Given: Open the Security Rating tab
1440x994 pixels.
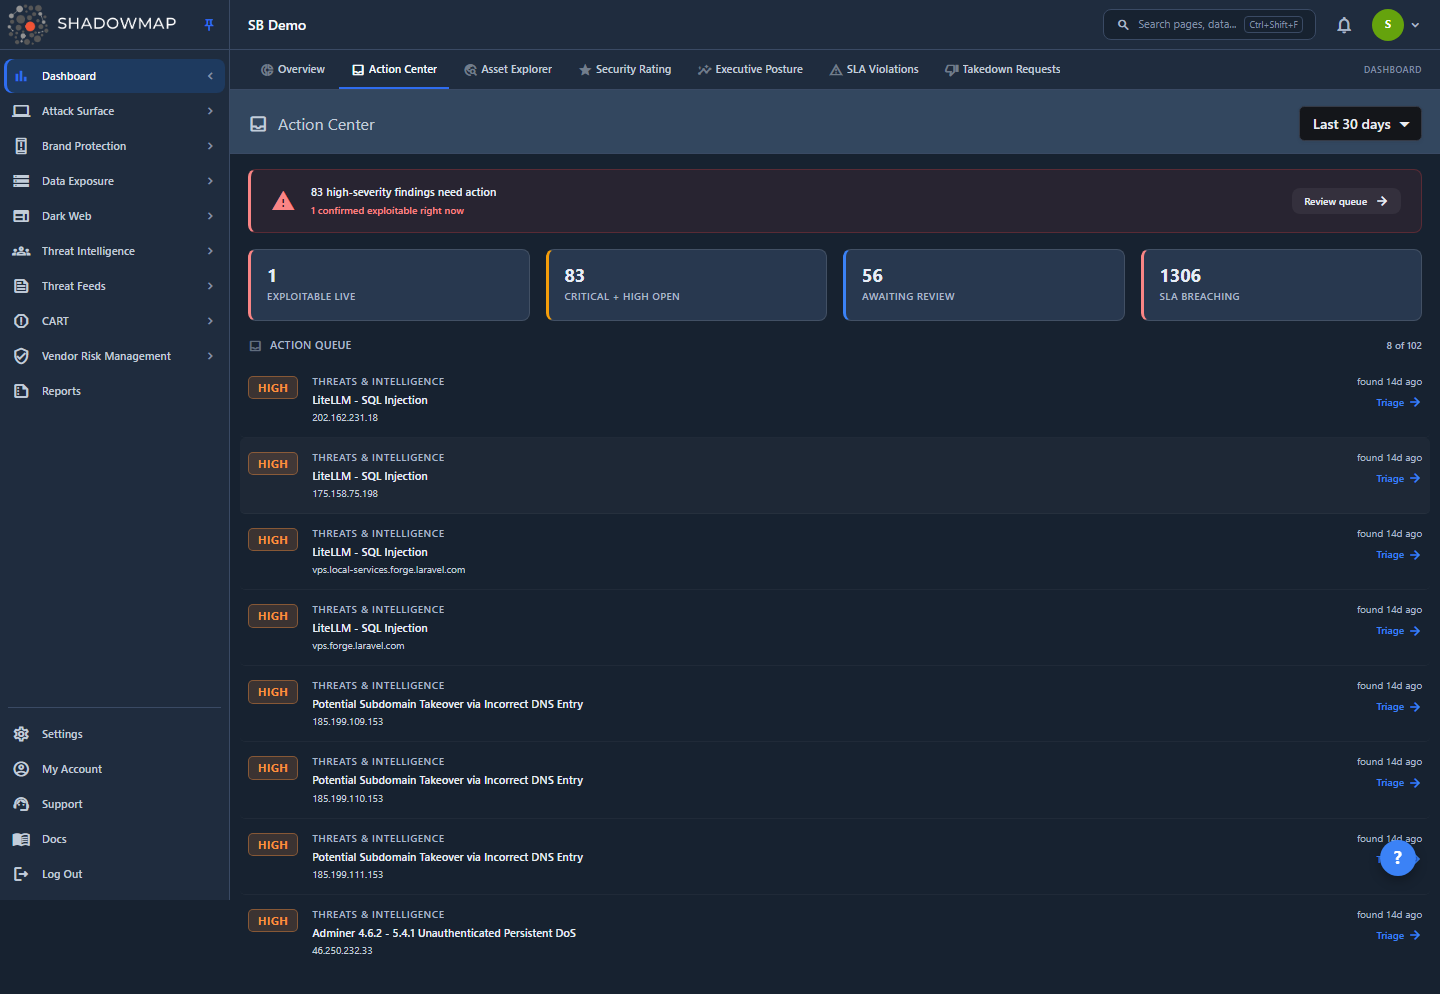Looking at the screenshot, I should 625,70.
